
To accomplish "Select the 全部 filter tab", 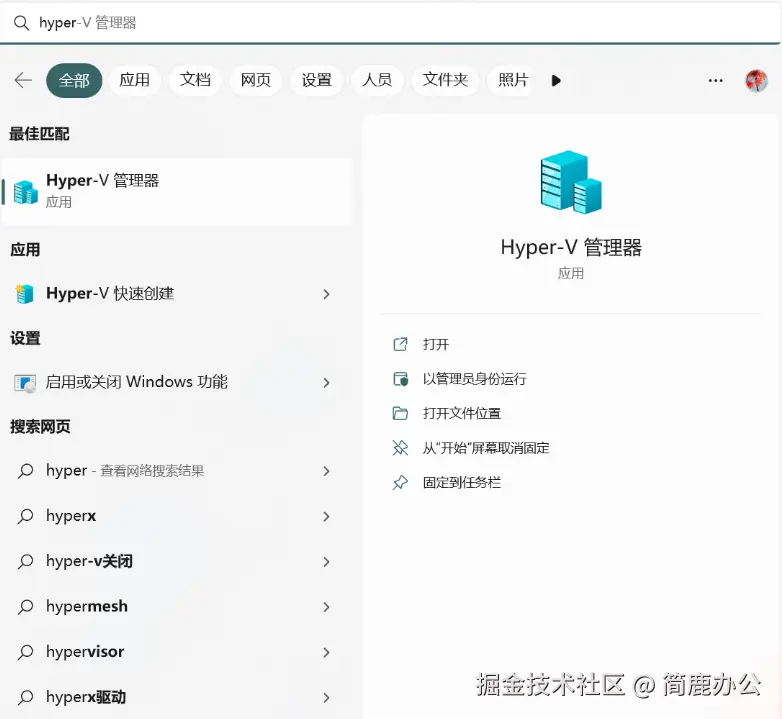I will [74, 80].
